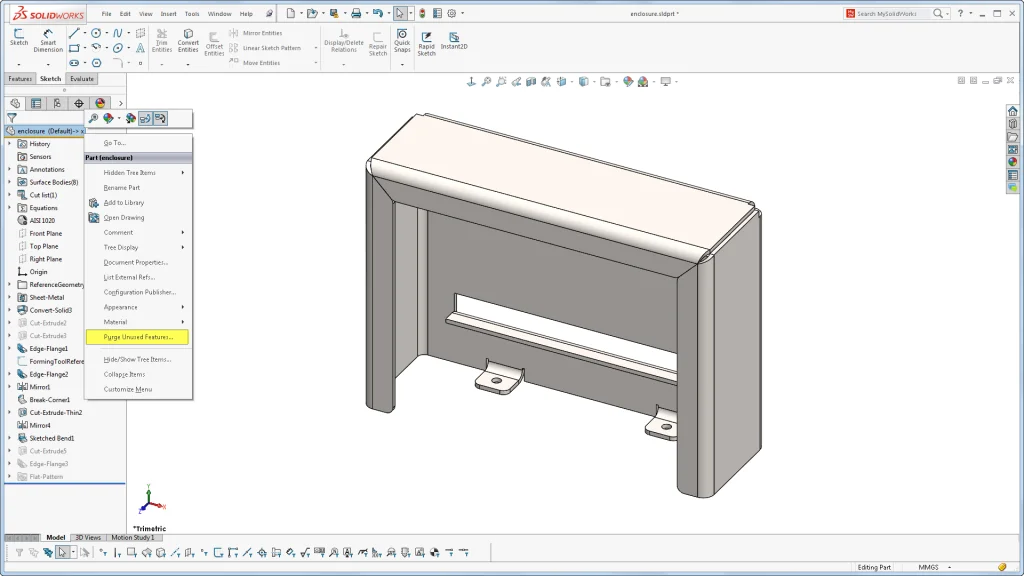Open the Tools menu
This screenshot has width=1024, height=576.
coord(193,14)
